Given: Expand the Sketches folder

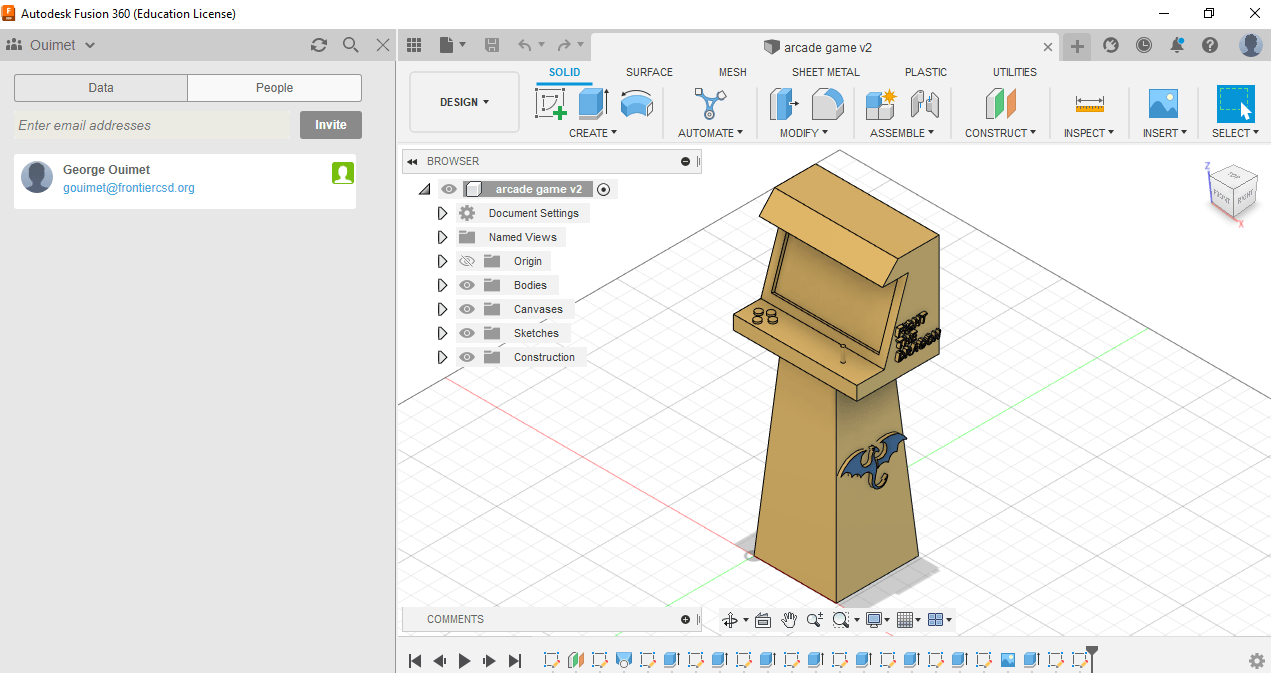Looking at the screenshot, I should click(443, 333).
